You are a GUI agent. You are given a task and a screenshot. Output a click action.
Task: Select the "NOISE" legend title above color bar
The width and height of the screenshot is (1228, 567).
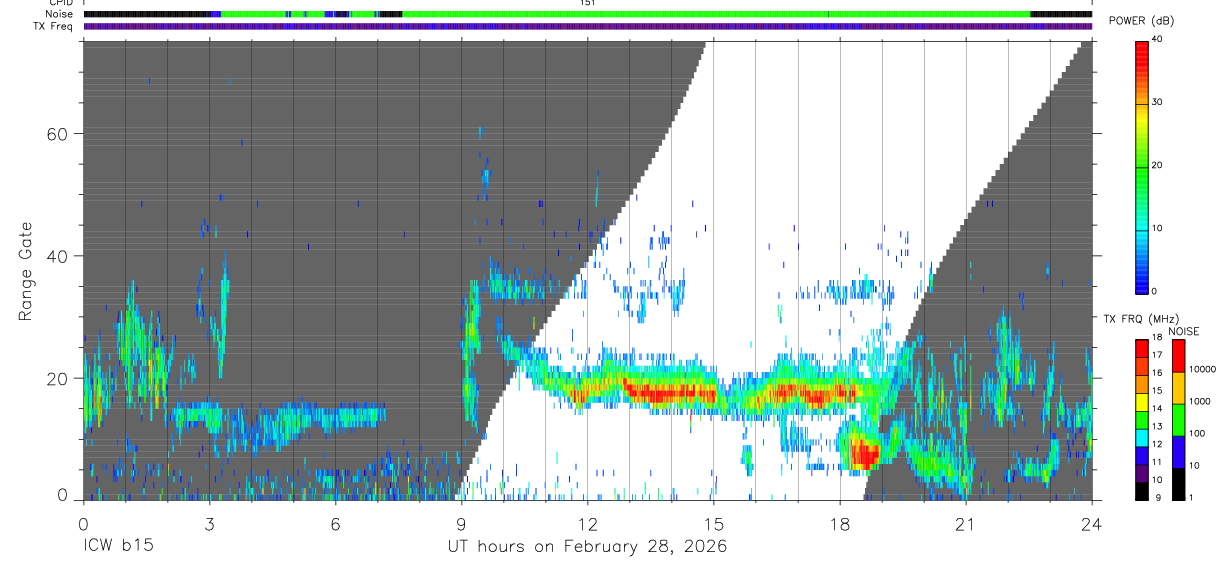point(1184,331)
